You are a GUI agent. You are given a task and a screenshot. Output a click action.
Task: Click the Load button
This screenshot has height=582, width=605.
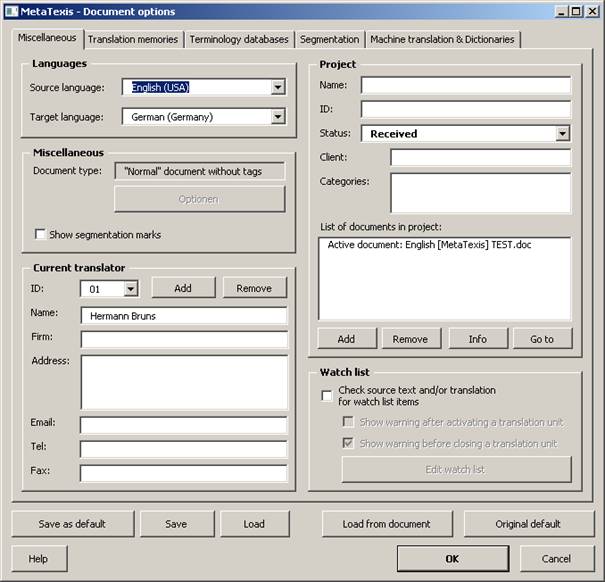tap(255, 524)
